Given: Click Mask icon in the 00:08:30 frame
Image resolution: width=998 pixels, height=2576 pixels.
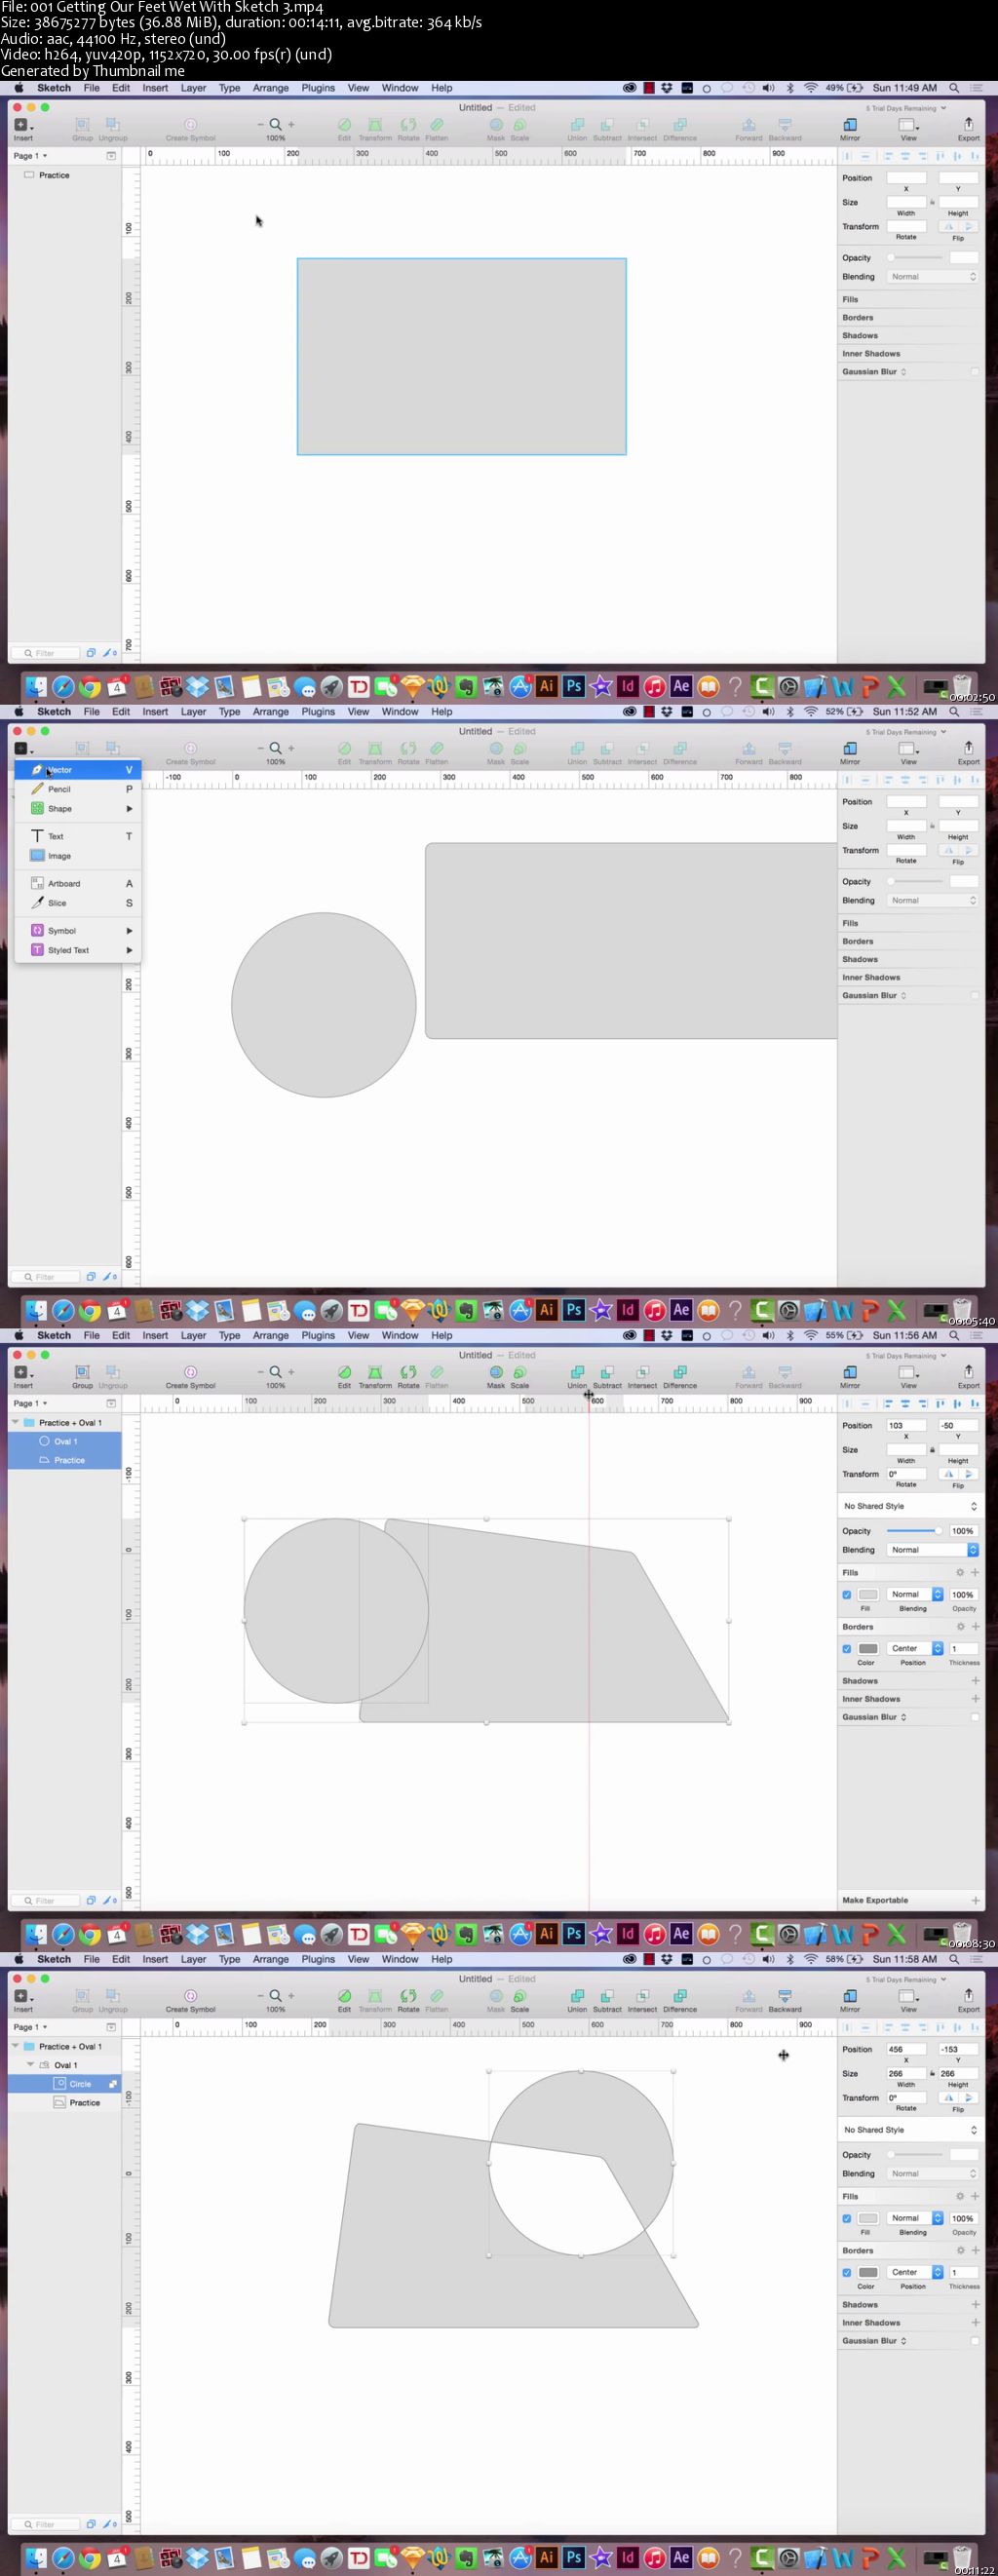Looking at the screenshot, I should 496,1372.
